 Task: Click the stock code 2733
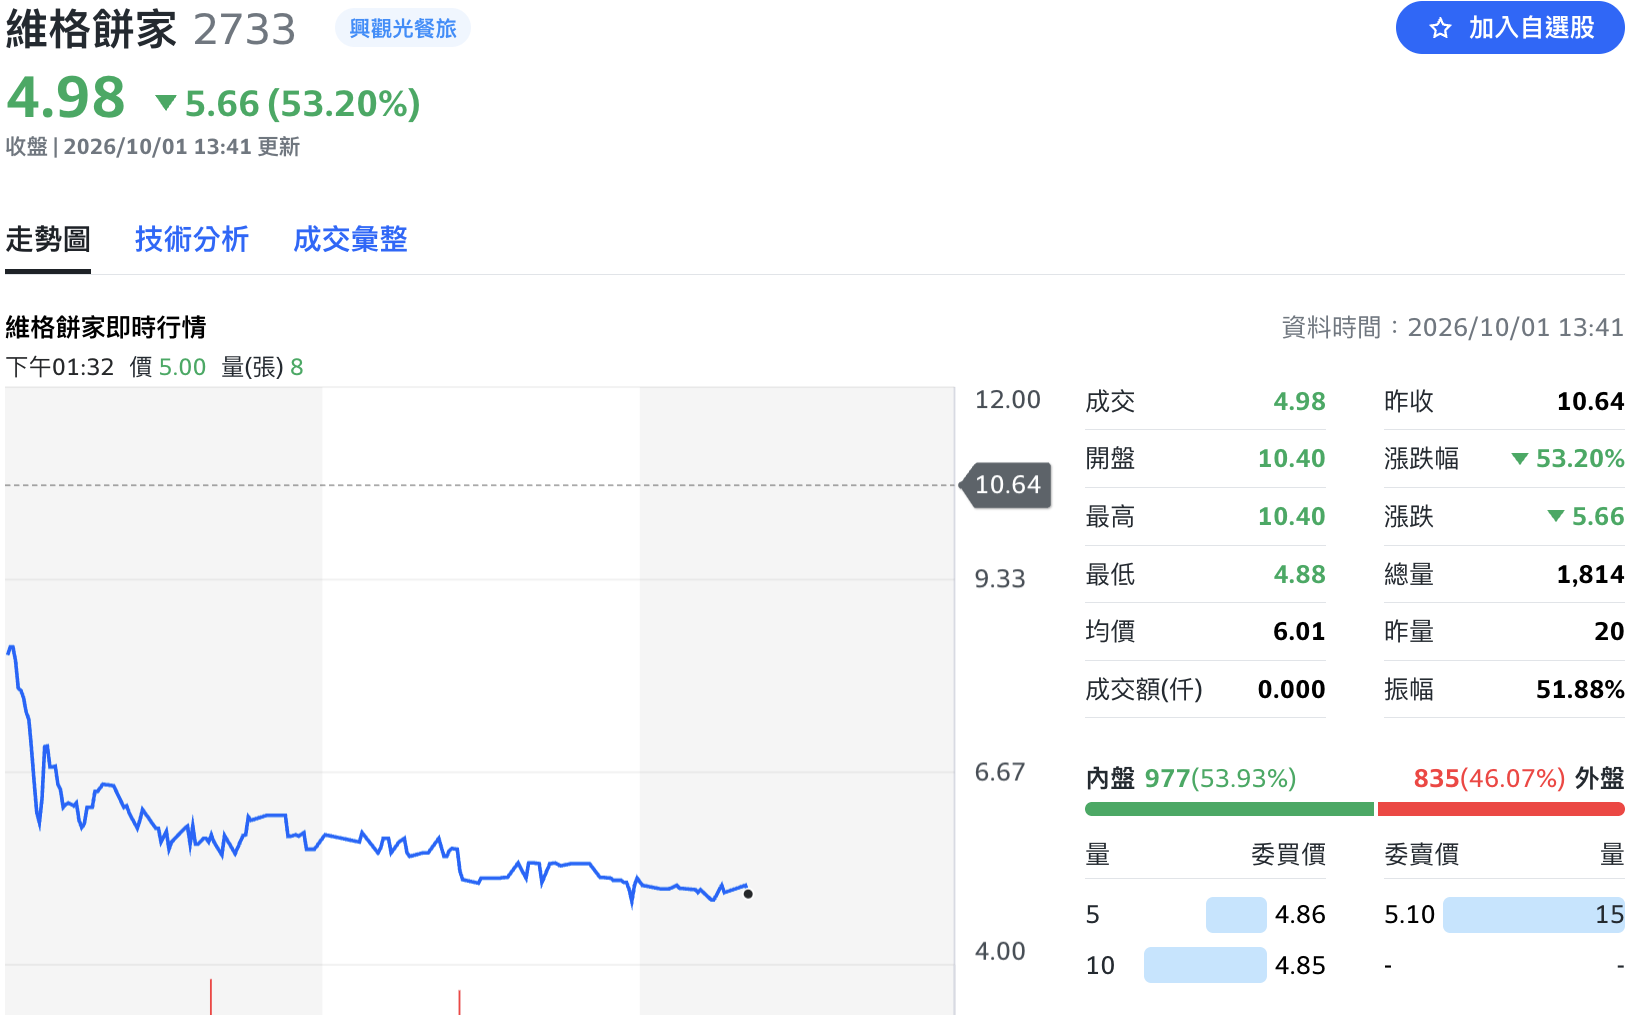(245, 30)
